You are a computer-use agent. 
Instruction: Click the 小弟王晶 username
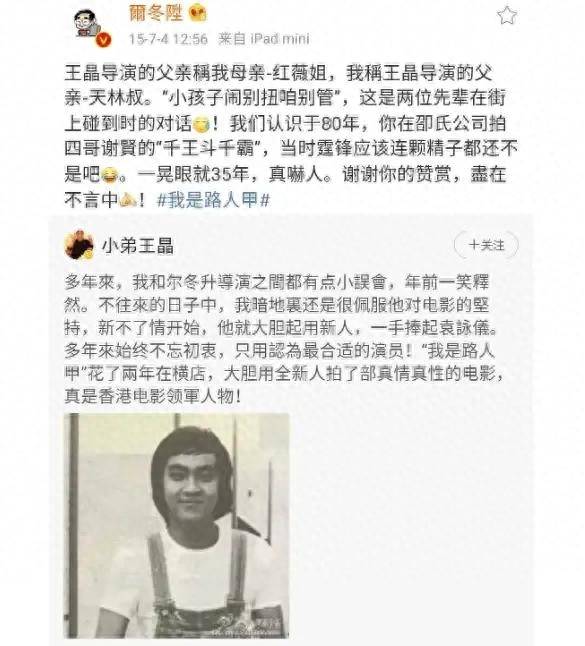[138, 246]
